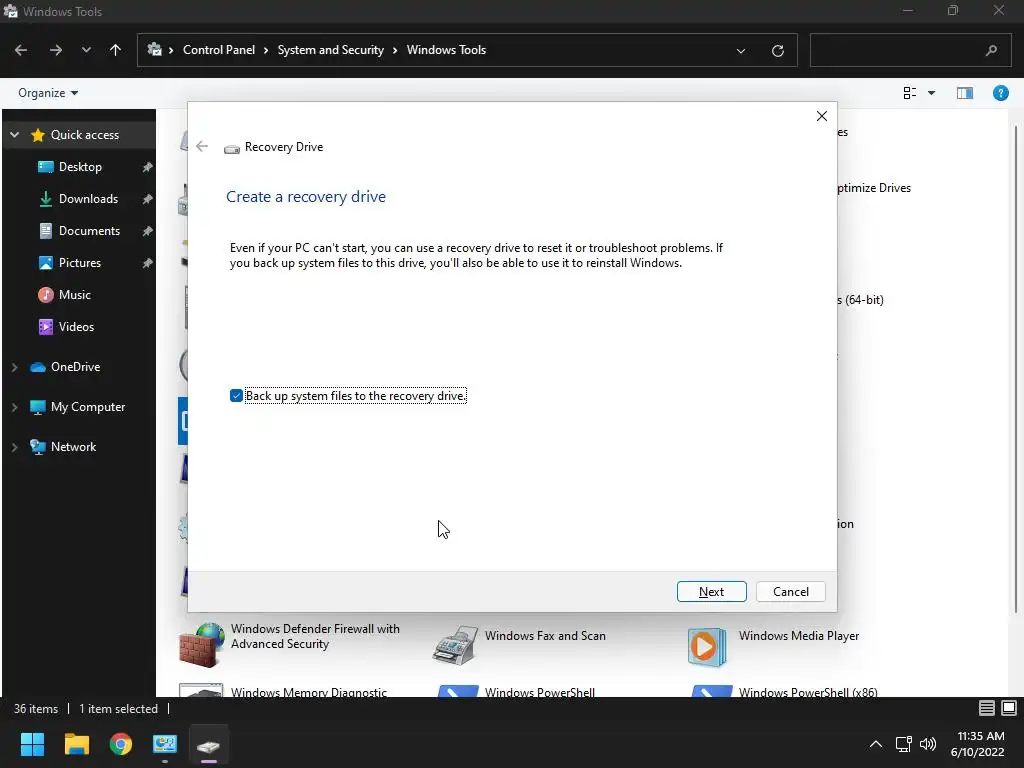Select Control Panel in breadcrumb
Screen dimensions: 1024x768
[x=219, y=50]
